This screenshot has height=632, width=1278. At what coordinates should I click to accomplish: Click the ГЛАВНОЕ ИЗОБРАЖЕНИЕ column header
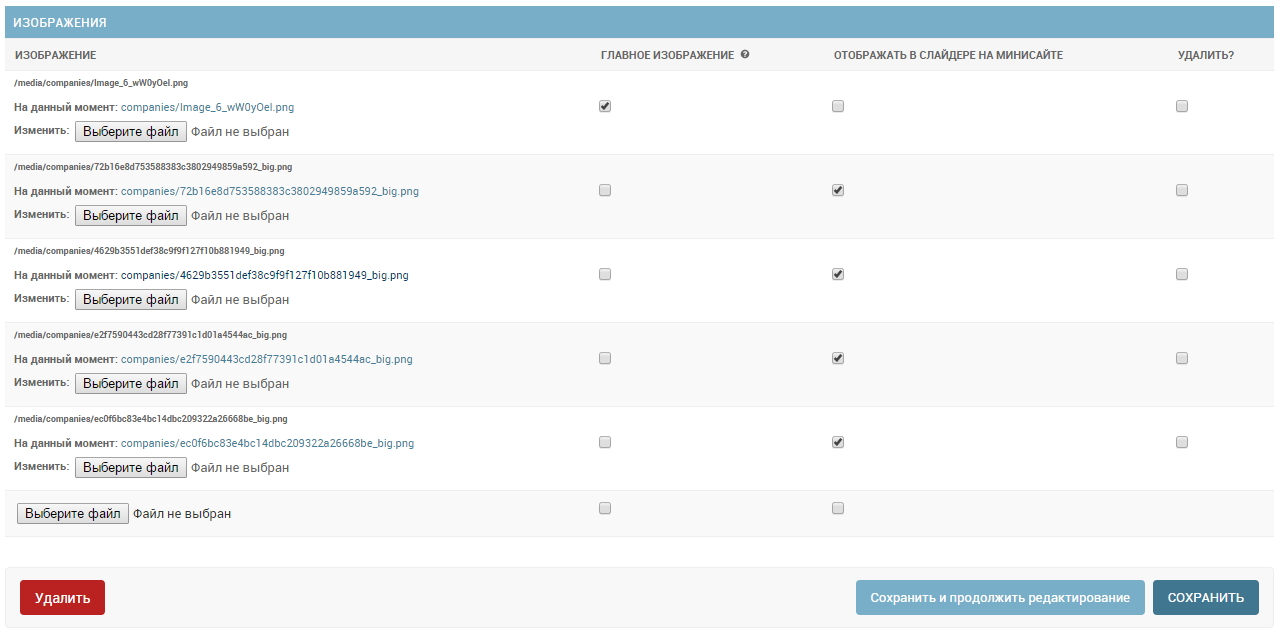tap(667, 55)
